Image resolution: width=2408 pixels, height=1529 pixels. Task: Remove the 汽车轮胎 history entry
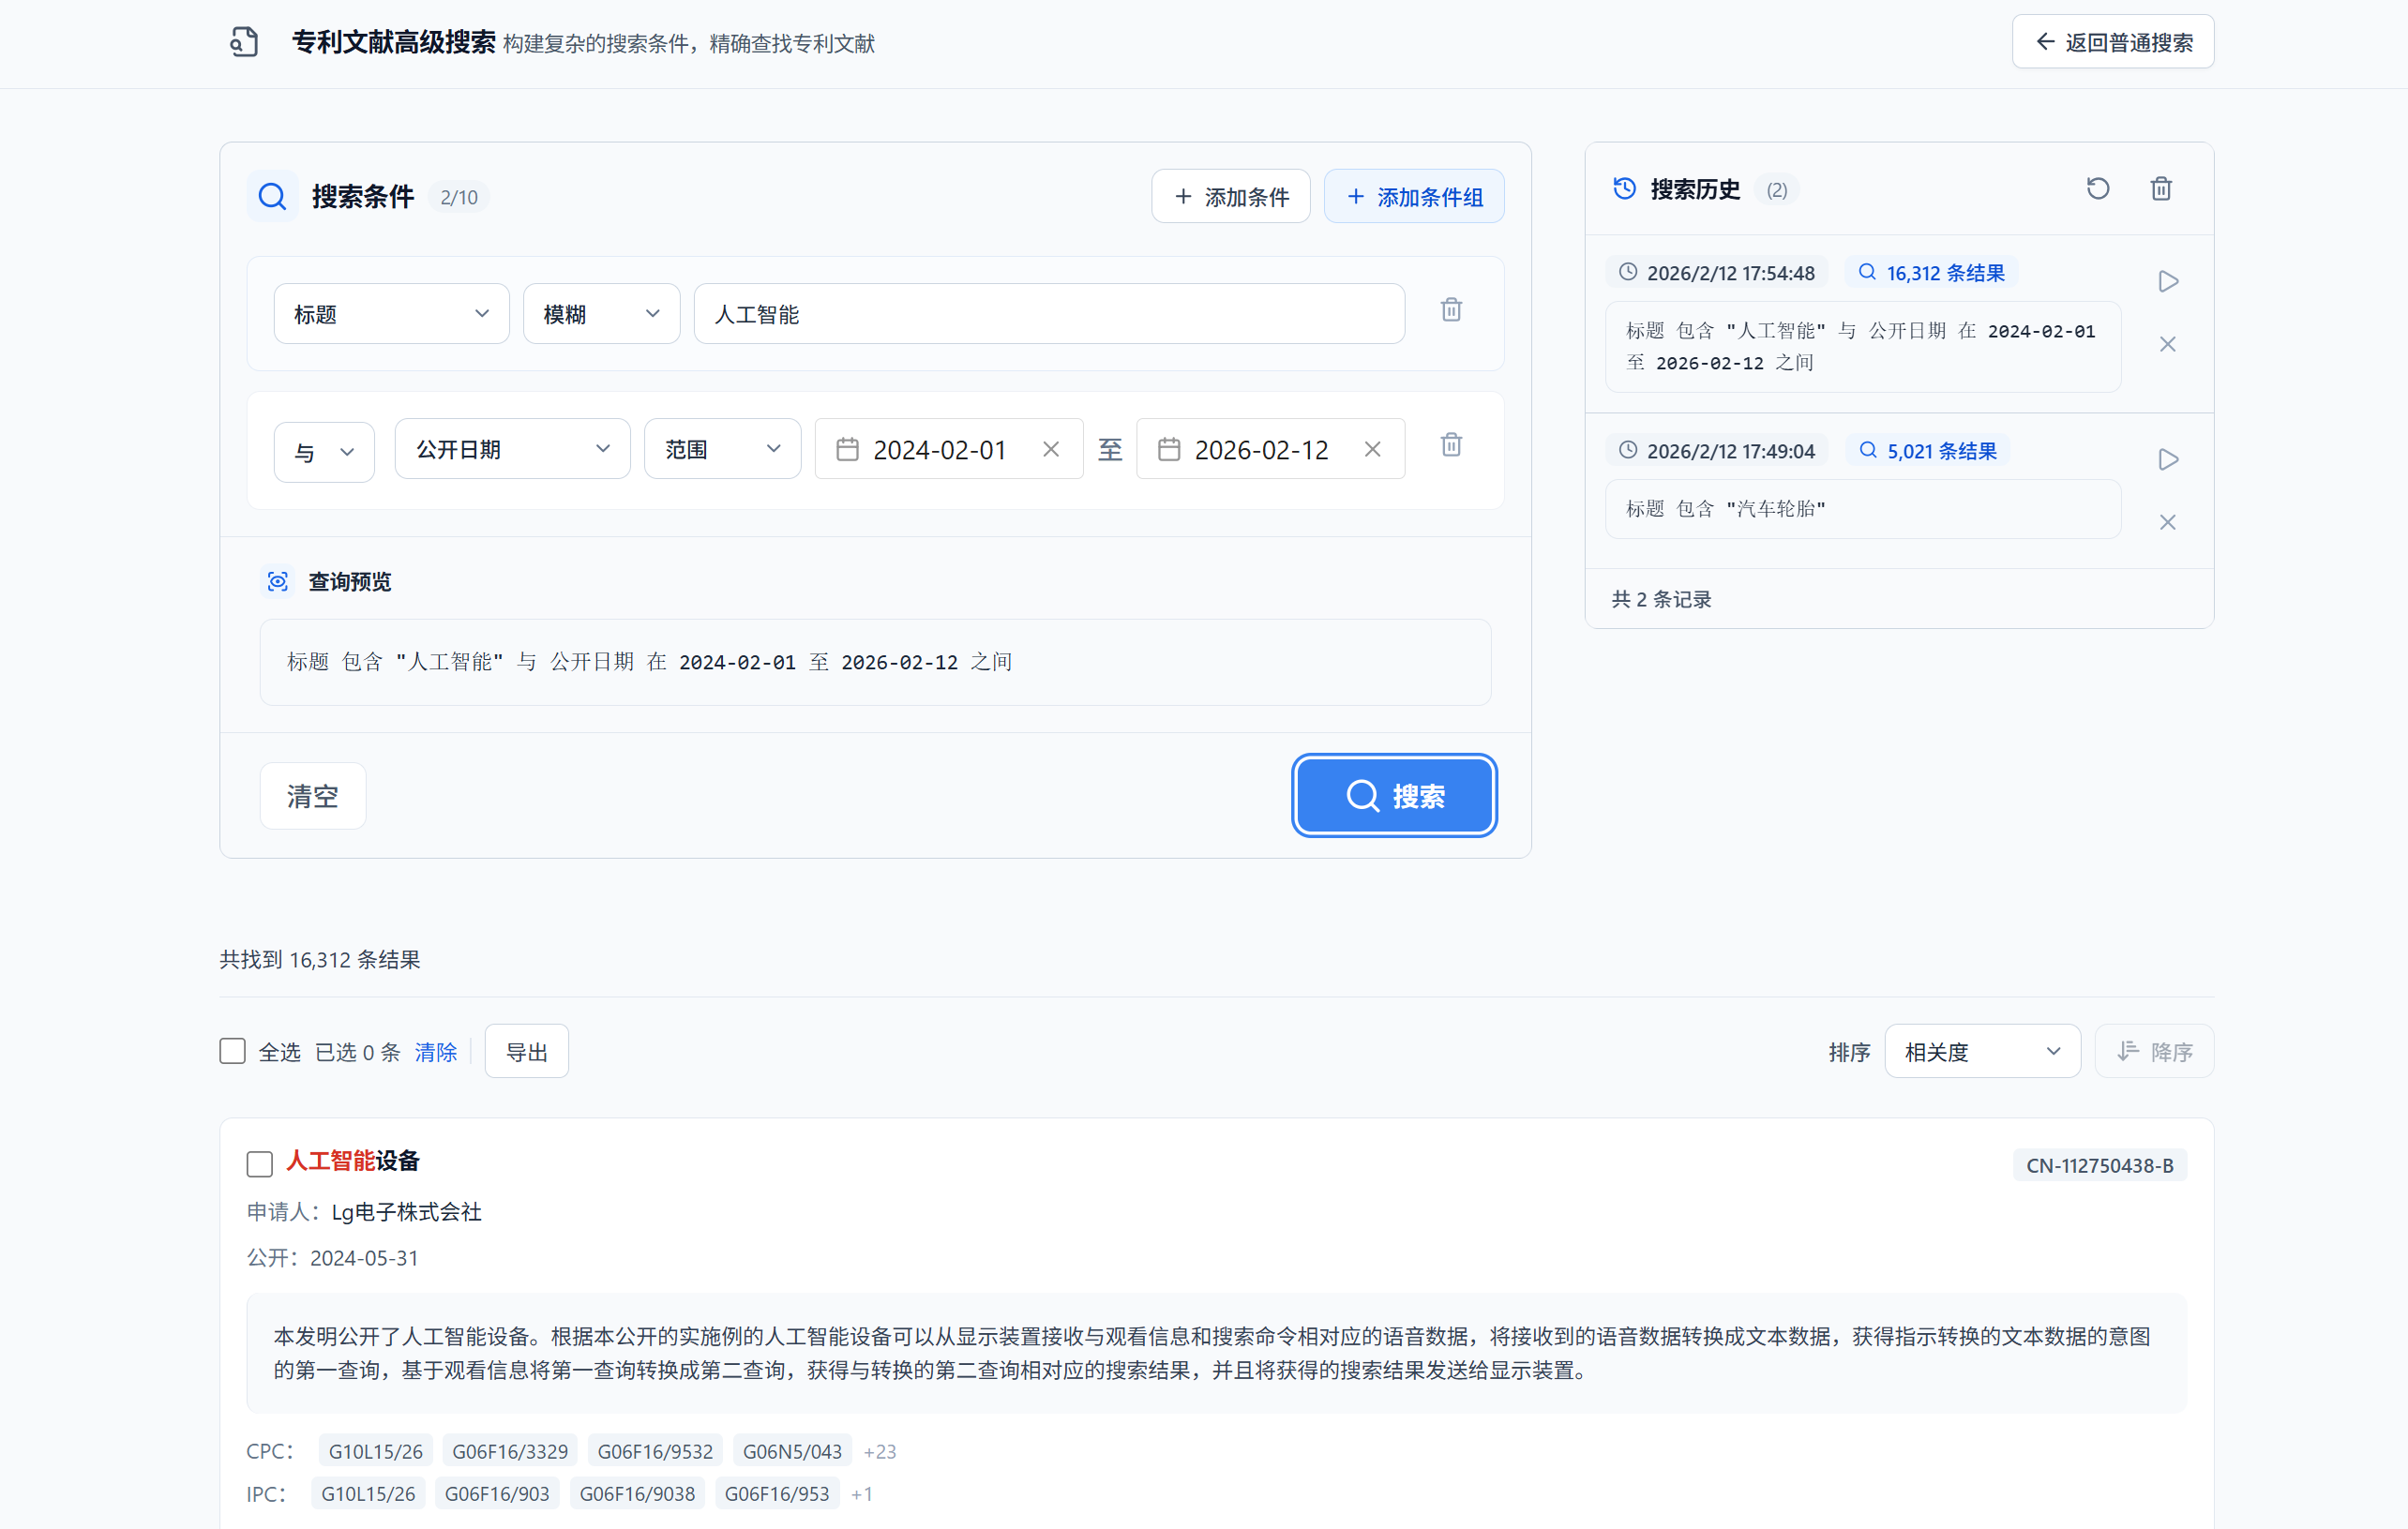[2167, 523]
